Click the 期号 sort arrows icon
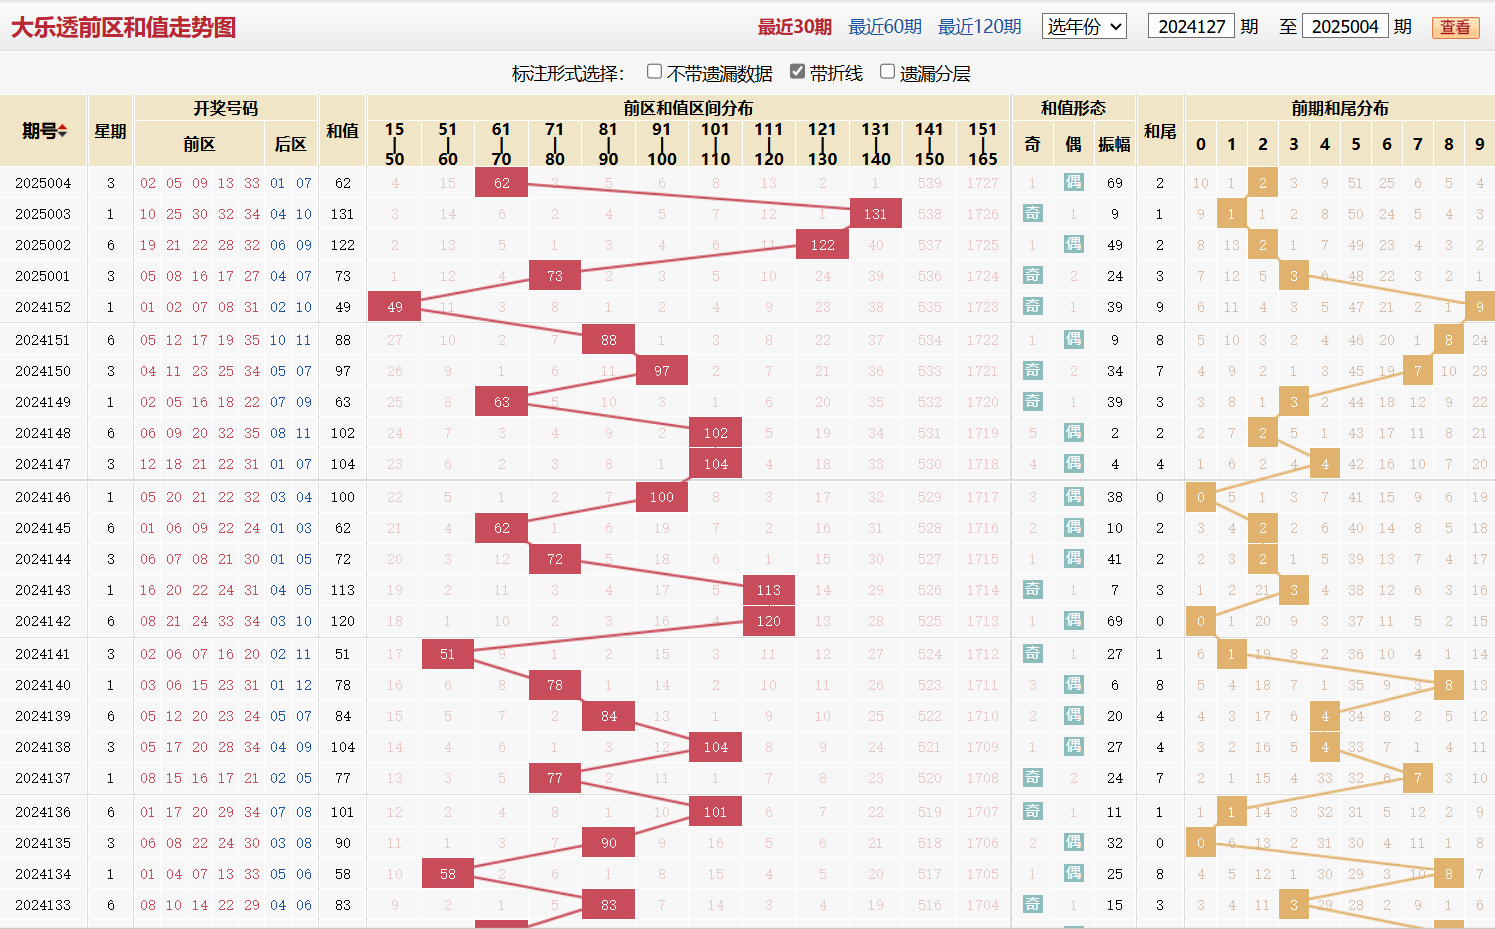The width and height of the screenshot is (1495, 929). point(62,131)
